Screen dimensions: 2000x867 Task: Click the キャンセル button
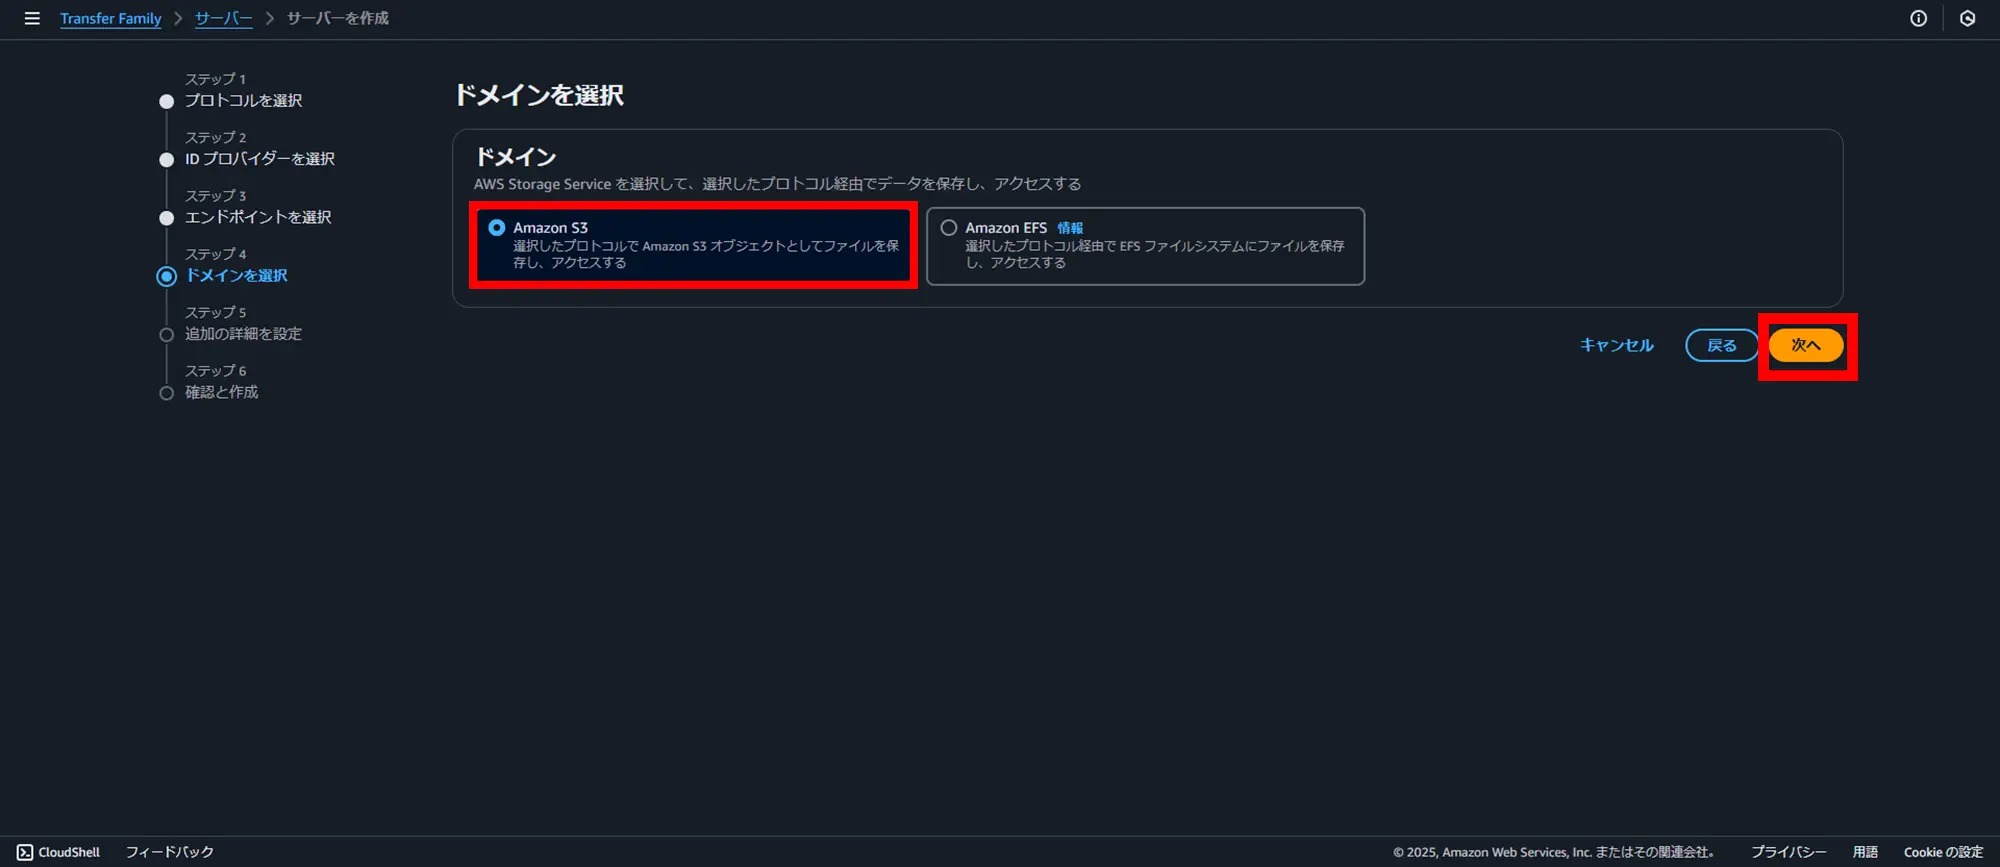pos(1616,345)
